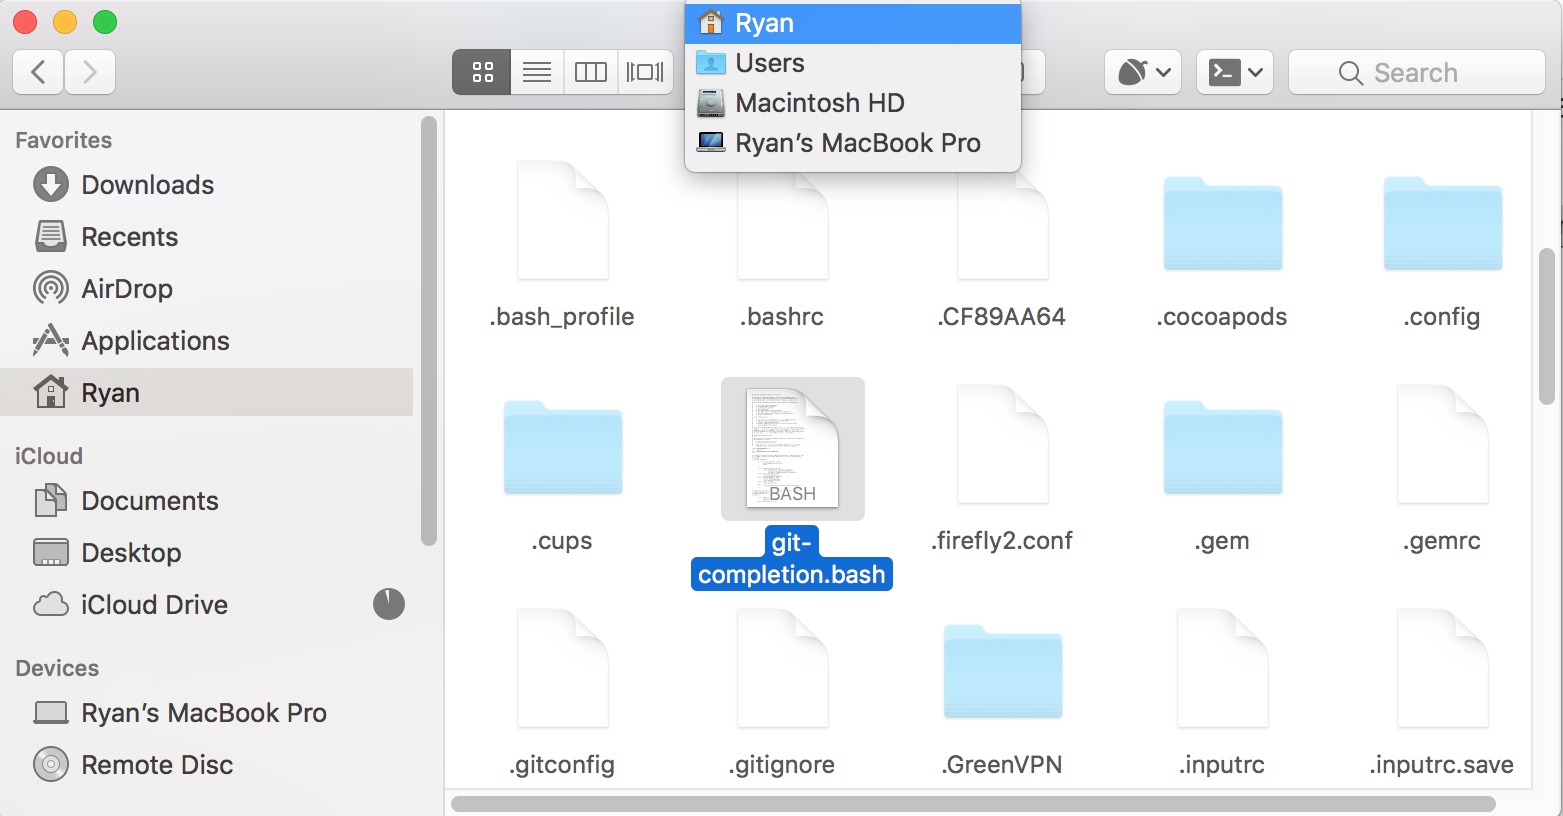
Task: Open the terminal toolbar dropdown
Action: pyautogui.click(x=1235, y=72)
